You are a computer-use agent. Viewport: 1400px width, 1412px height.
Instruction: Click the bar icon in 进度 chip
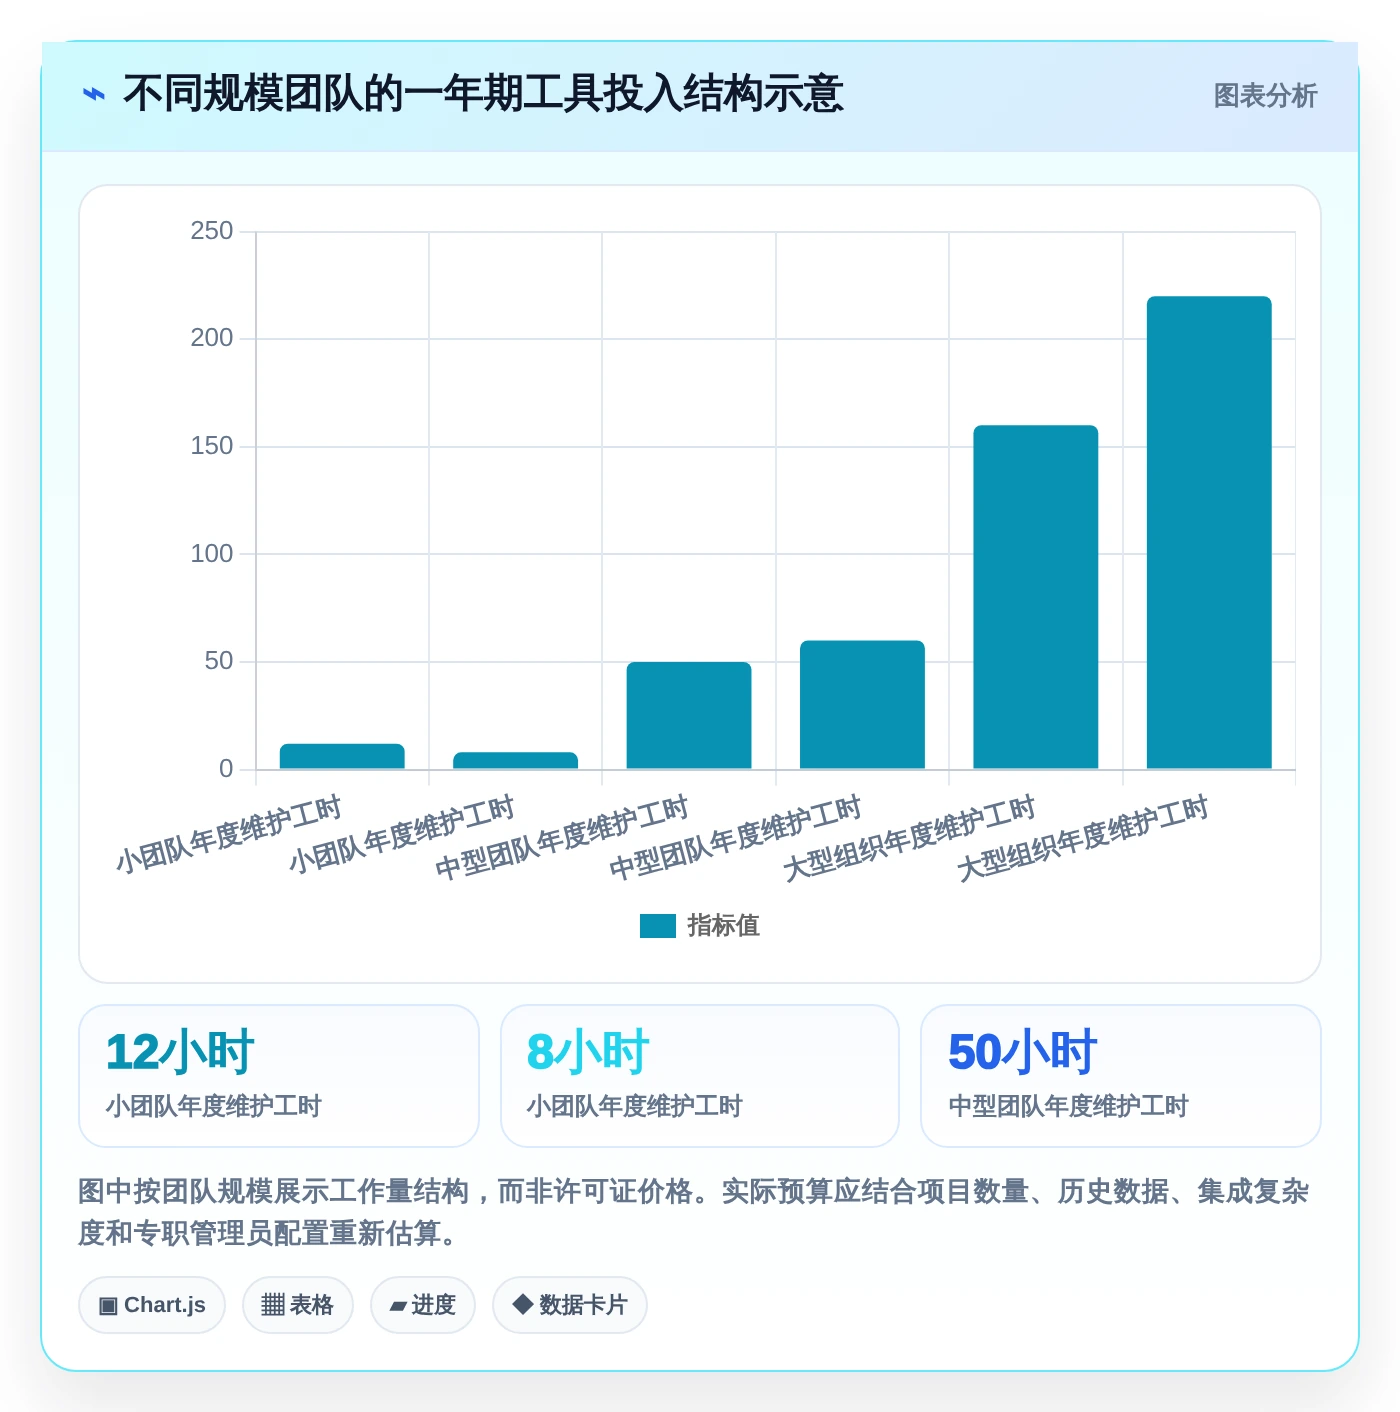[x=398, y=1306]
